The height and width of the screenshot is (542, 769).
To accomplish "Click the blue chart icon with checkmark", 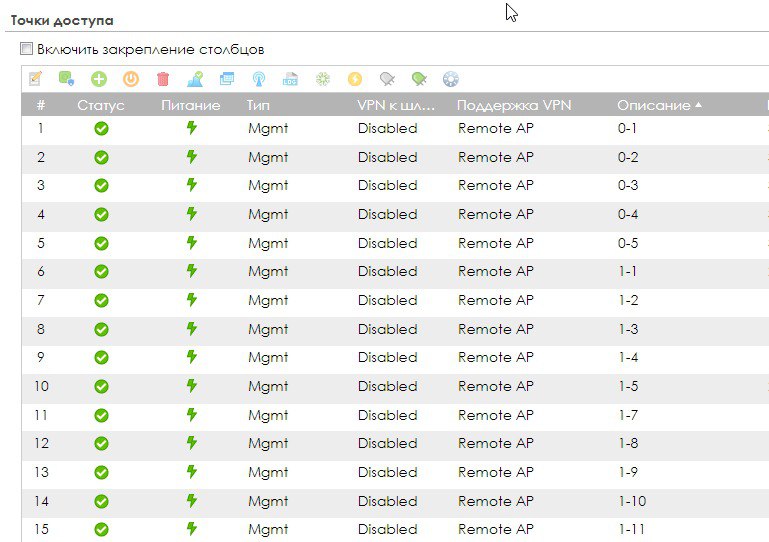I will tap(195, 79).
